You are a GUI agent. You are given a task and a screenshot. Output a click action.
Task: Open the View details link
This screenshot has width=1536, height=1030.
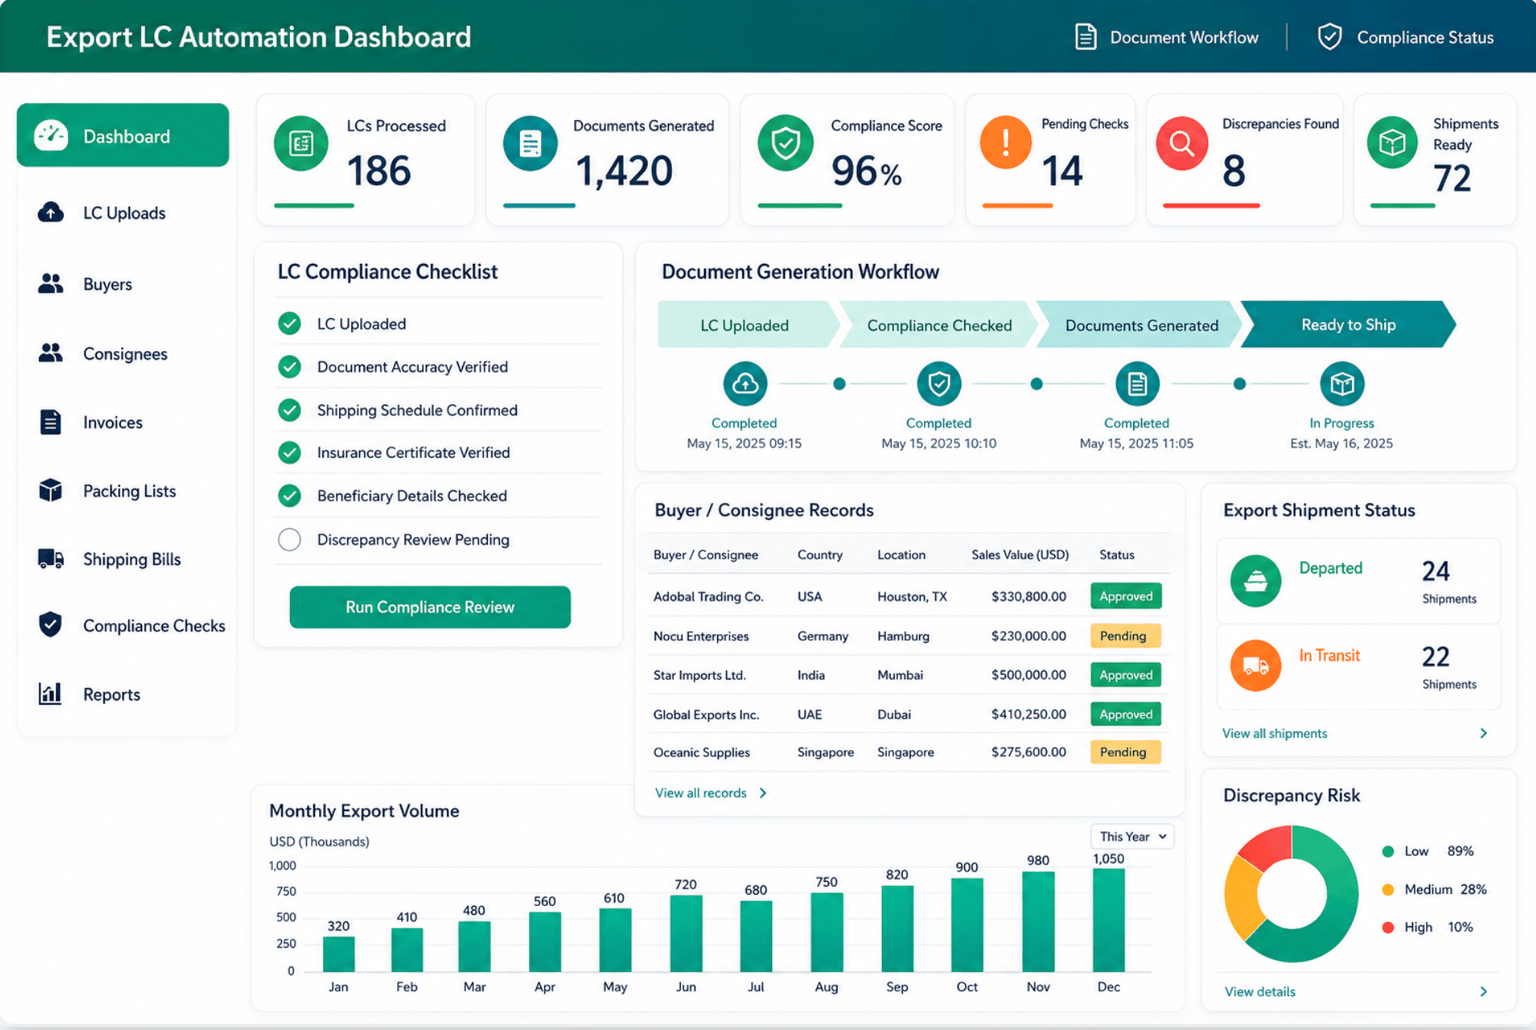point(1260,992)
